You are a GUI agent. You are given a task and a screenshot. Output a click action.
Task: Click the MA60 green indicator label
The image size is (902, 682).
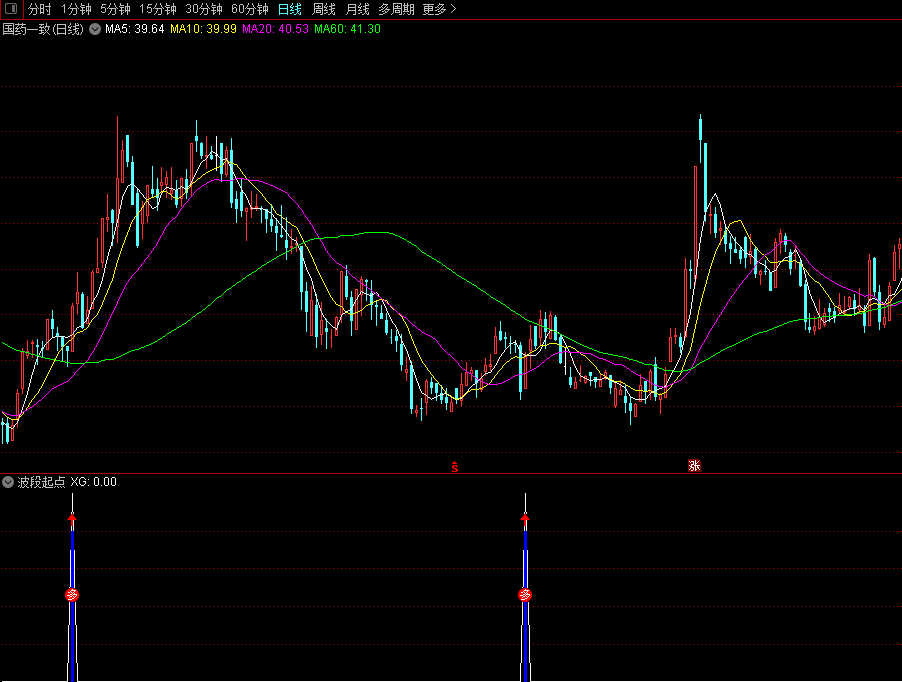tap(347, 29)
